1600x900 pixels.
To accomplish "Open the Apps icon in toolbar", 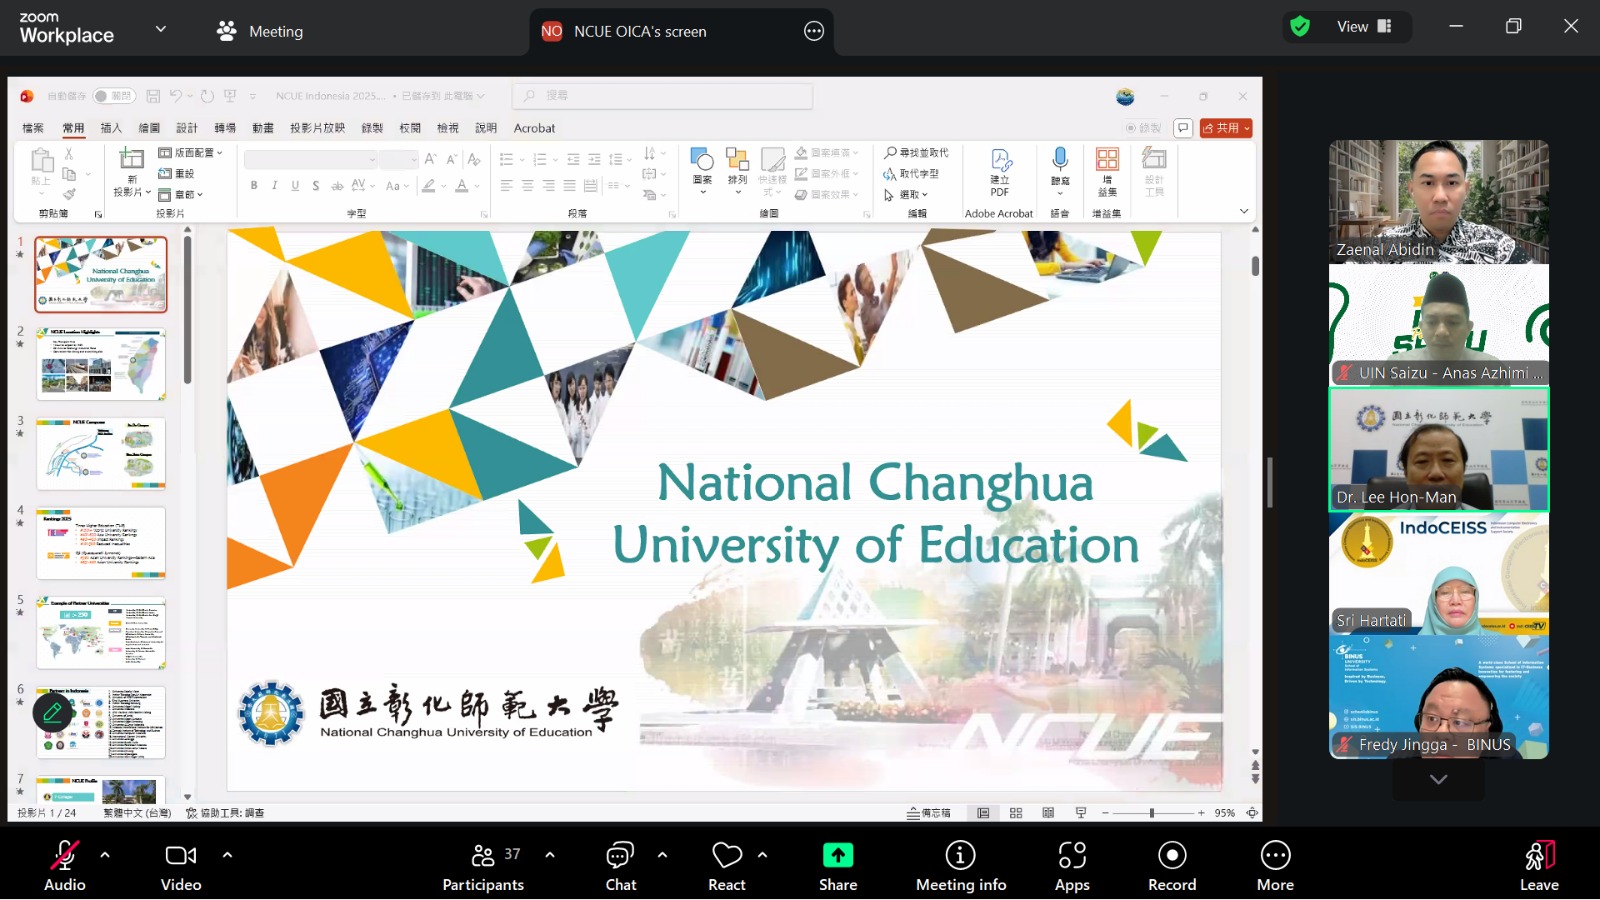I will [x=1072, y=855].
